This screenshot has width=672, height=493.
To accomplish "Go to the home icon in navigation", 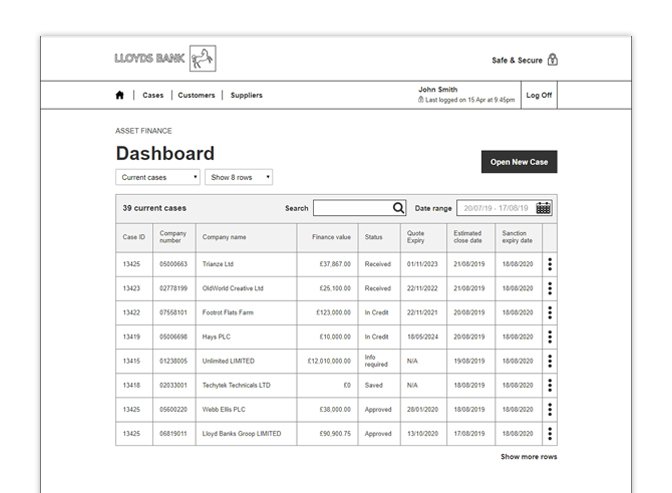I will (120, 95).
